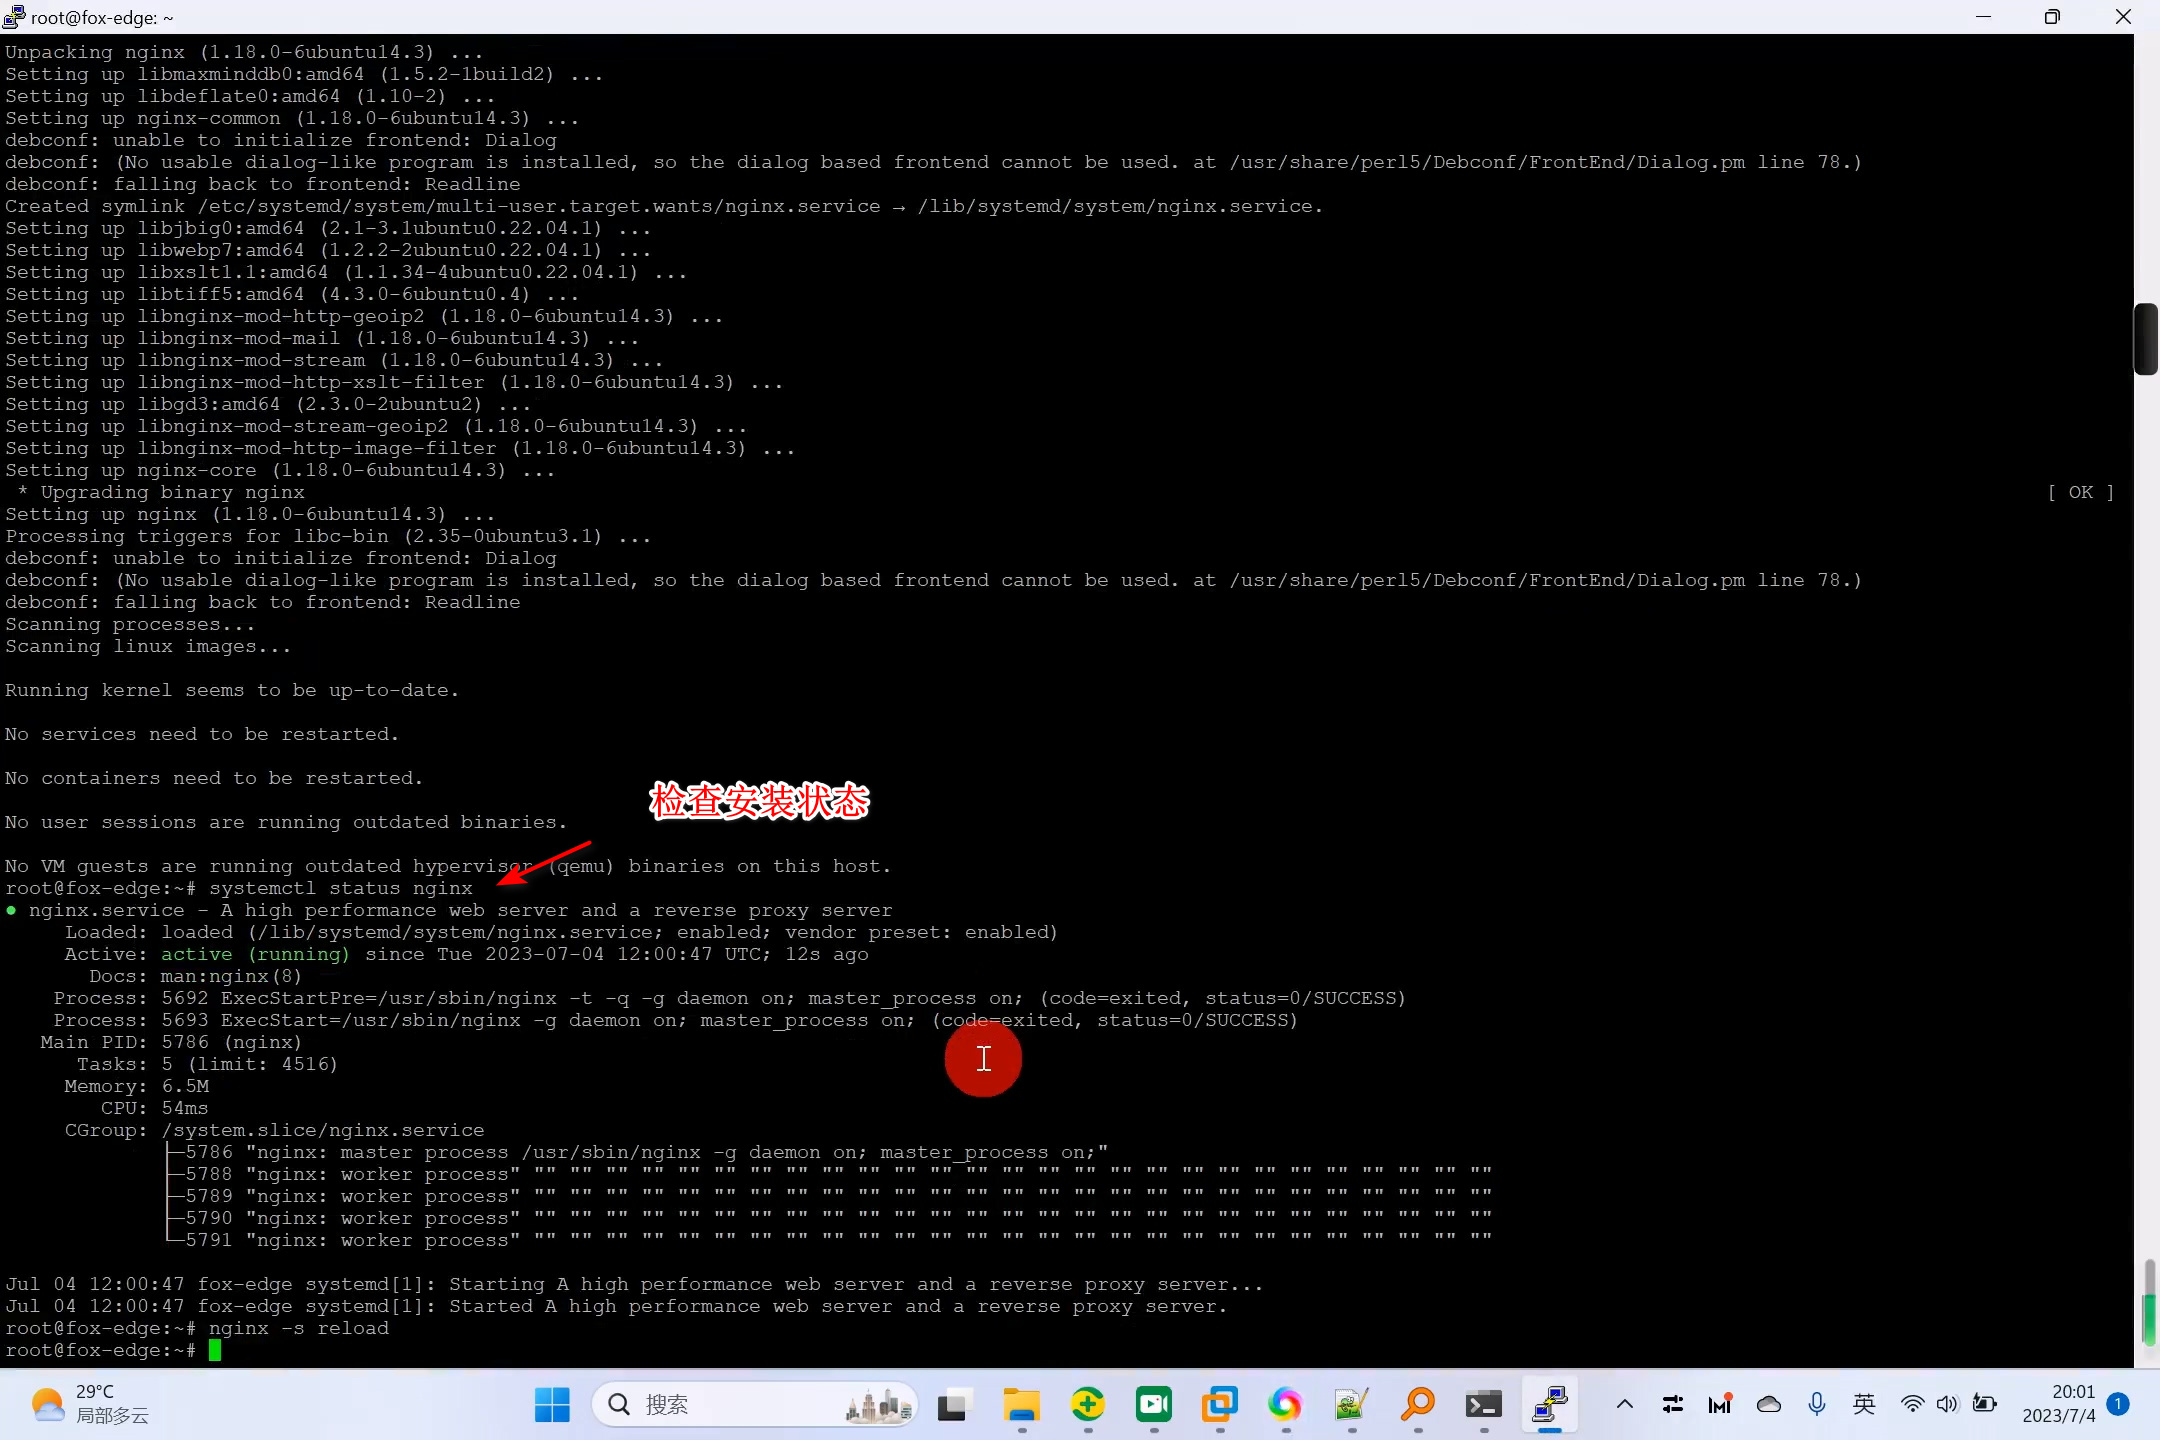
Task: Switch the input method 英 indicator
Action: point(1864,1405)
